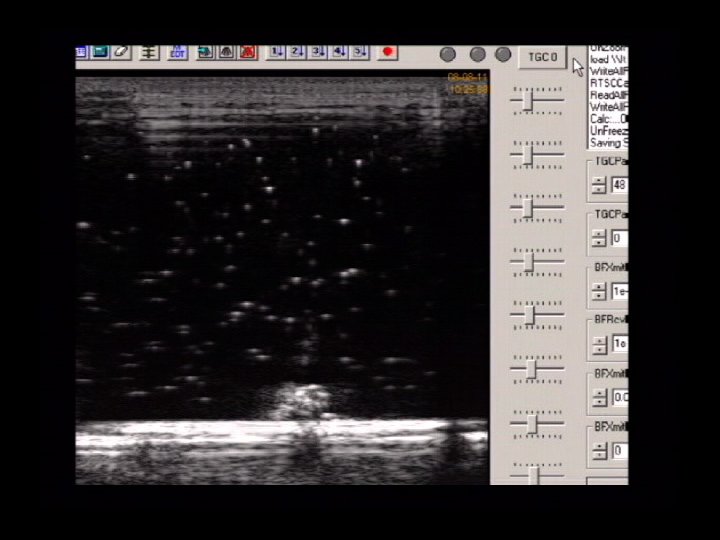Click the third TGC slider handle
The image size is (720, 540).
(527, 209)
